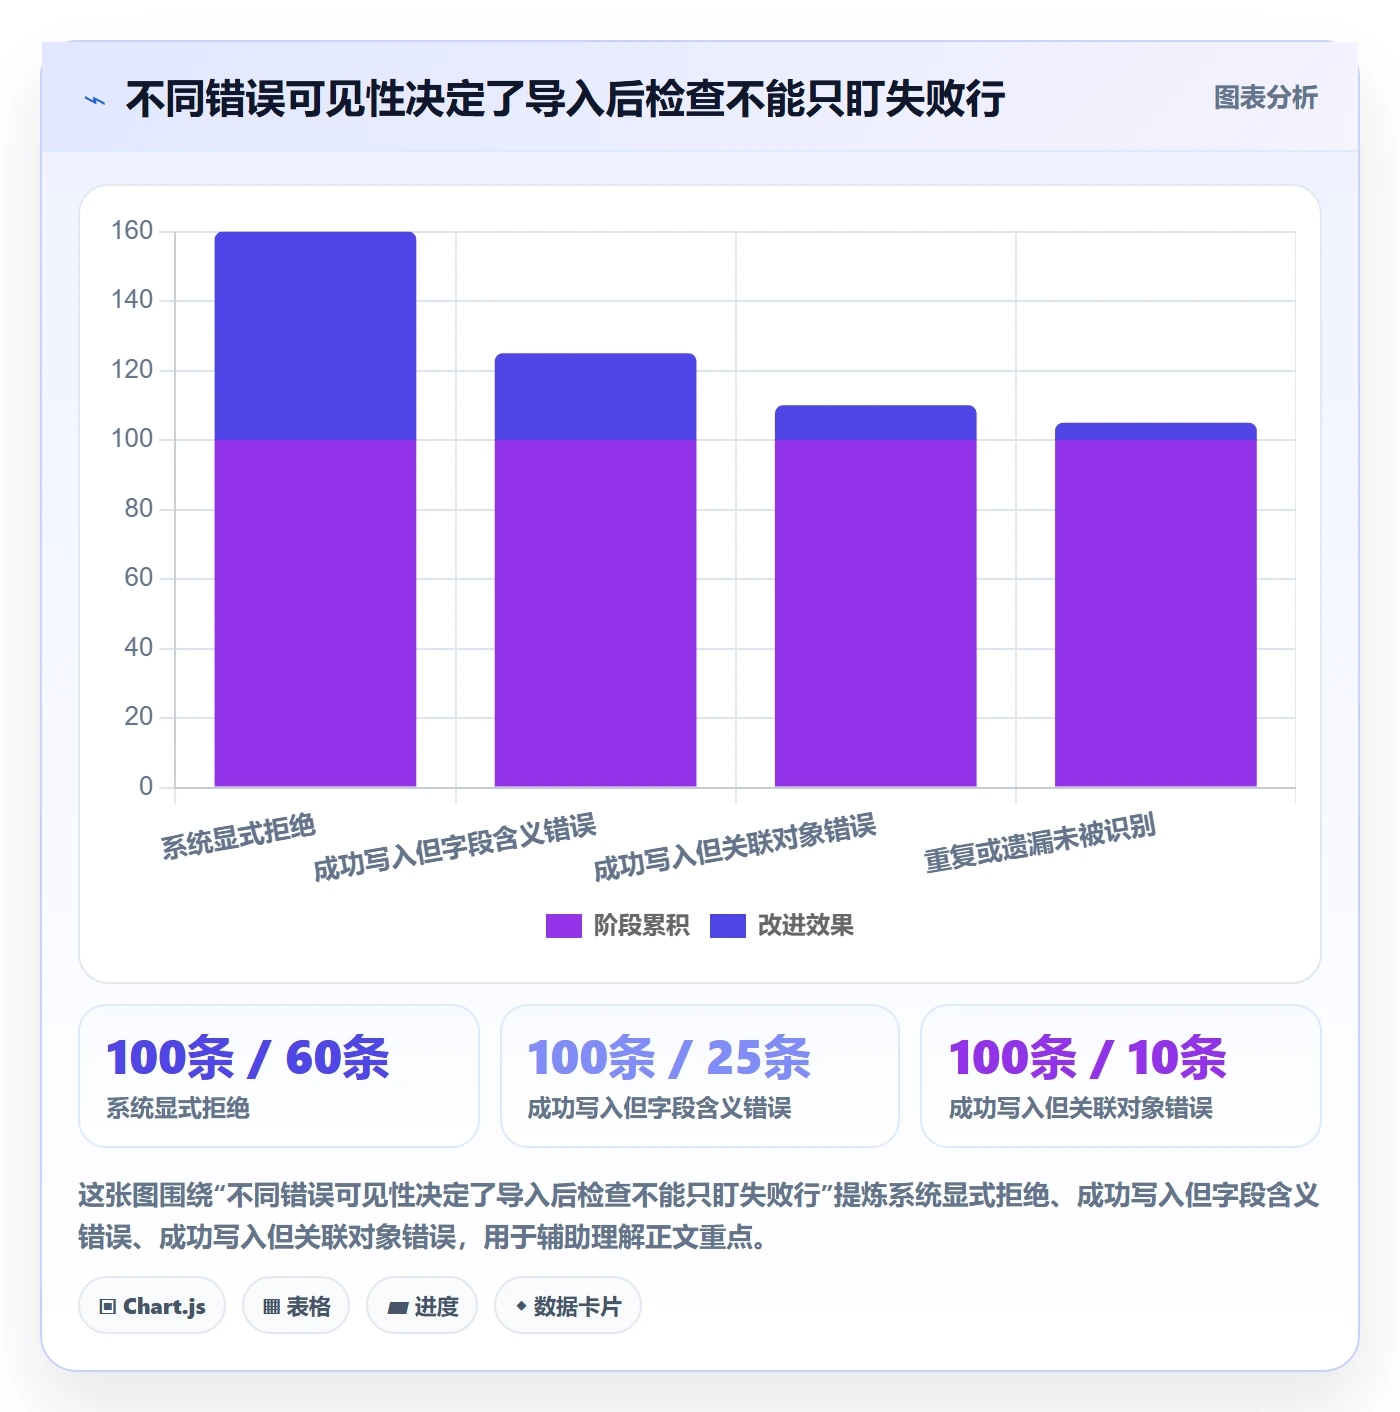Click the 成功写入但字段含义错误 axis label
Screen dimensions: 1400x1412
pos(454,847)
